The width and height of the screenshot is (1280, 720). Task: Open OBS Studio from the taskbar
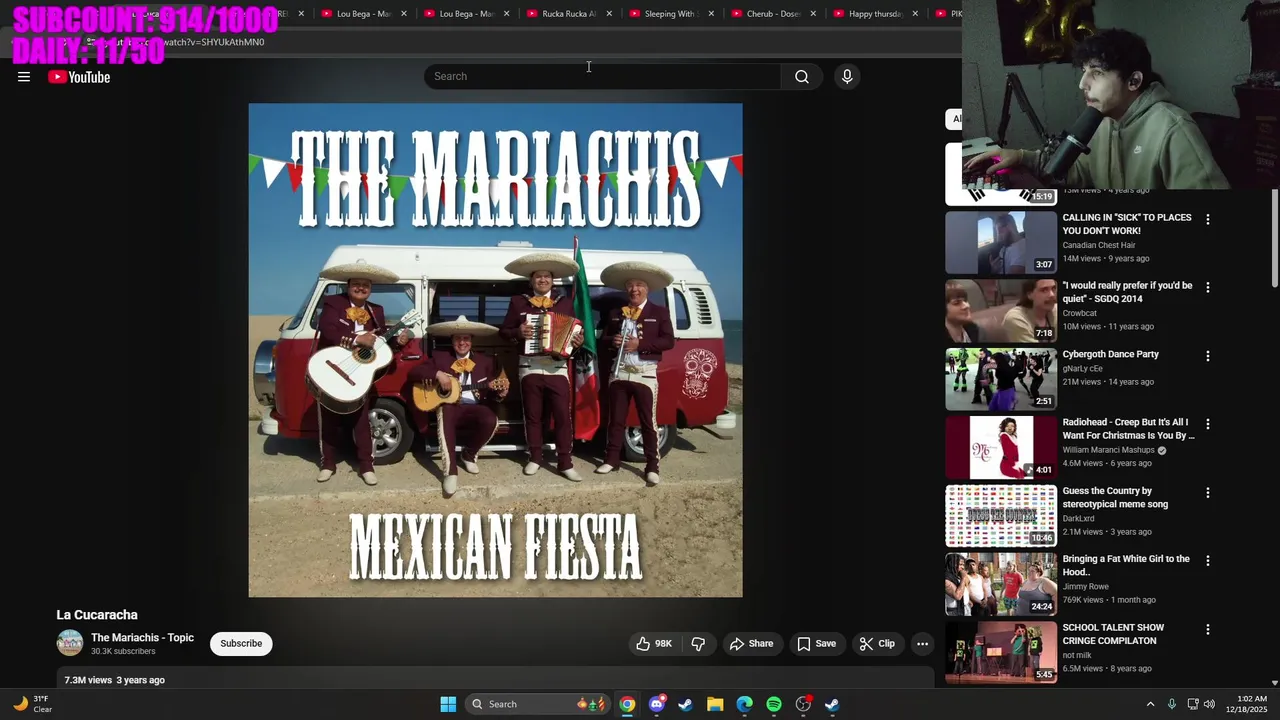[803, 704]
